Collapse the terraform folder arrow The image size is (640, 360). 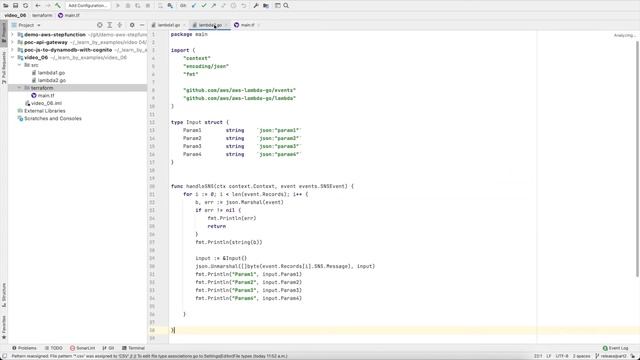19,88
